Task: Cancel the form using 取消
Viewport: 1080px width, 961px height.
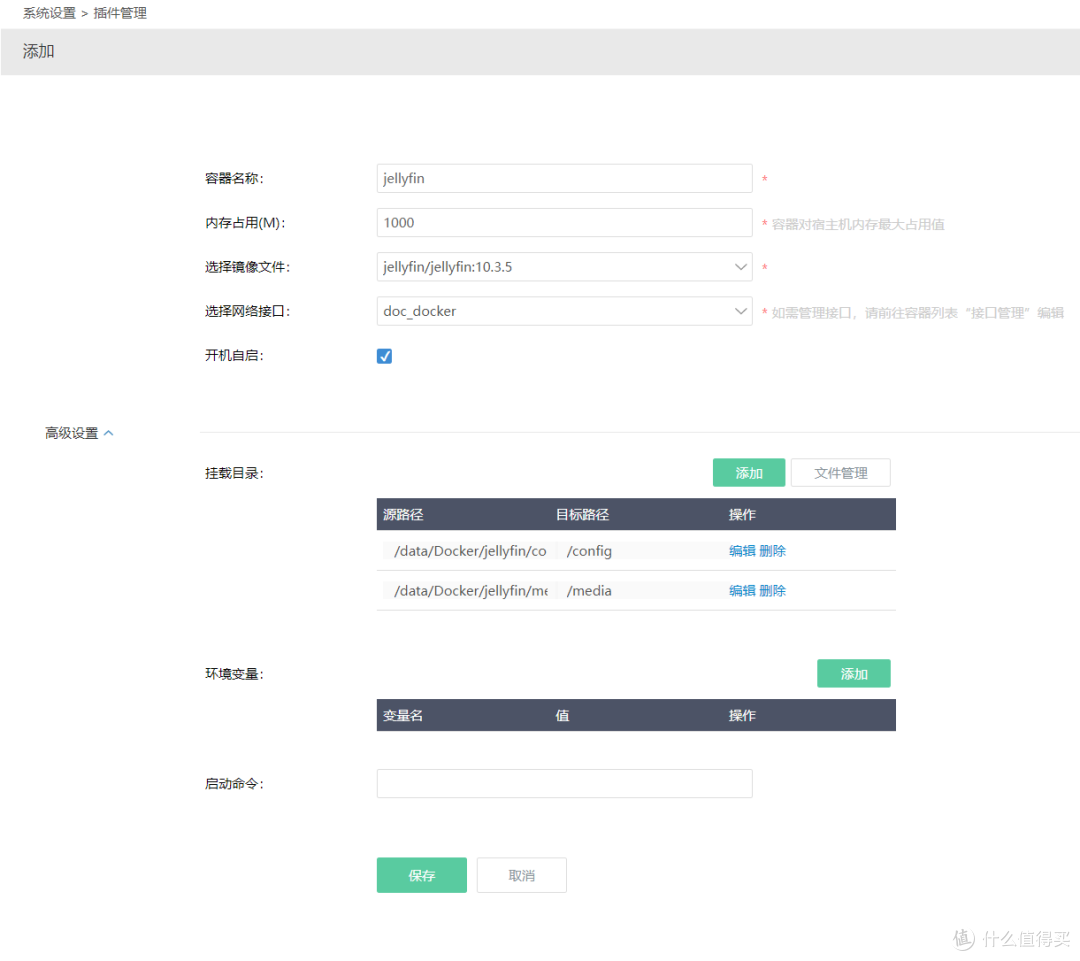Action: [x=521, y=874]
